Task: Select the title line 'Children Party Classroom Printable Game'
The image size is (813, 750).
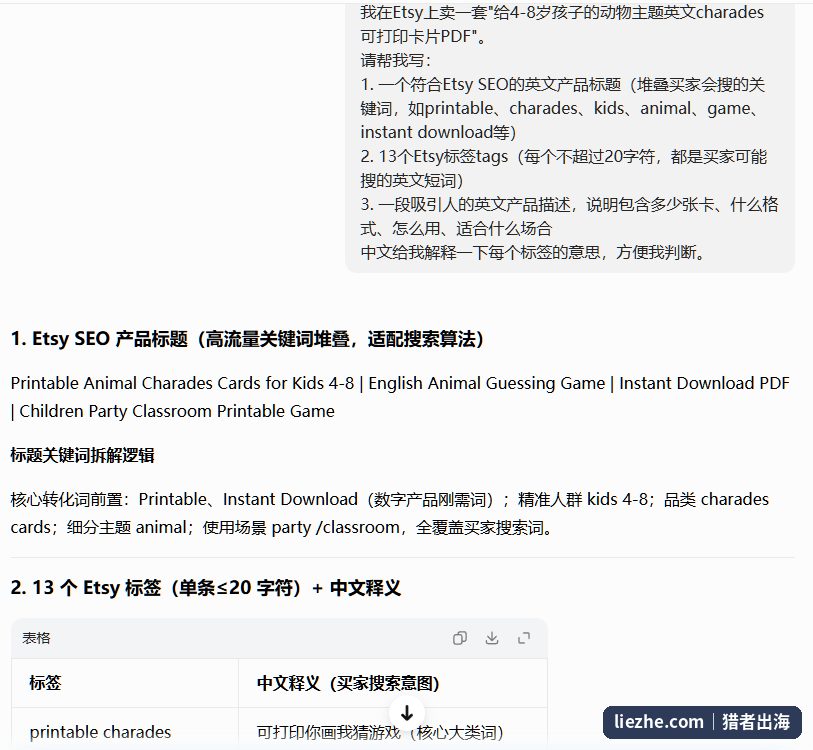Action: coord(177,411)
